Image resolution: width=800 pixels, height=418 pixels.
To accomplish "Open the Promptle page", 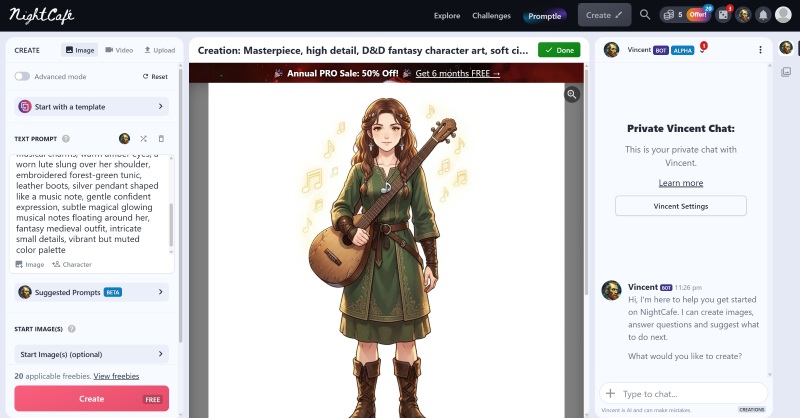I will [x=544, y=16].
